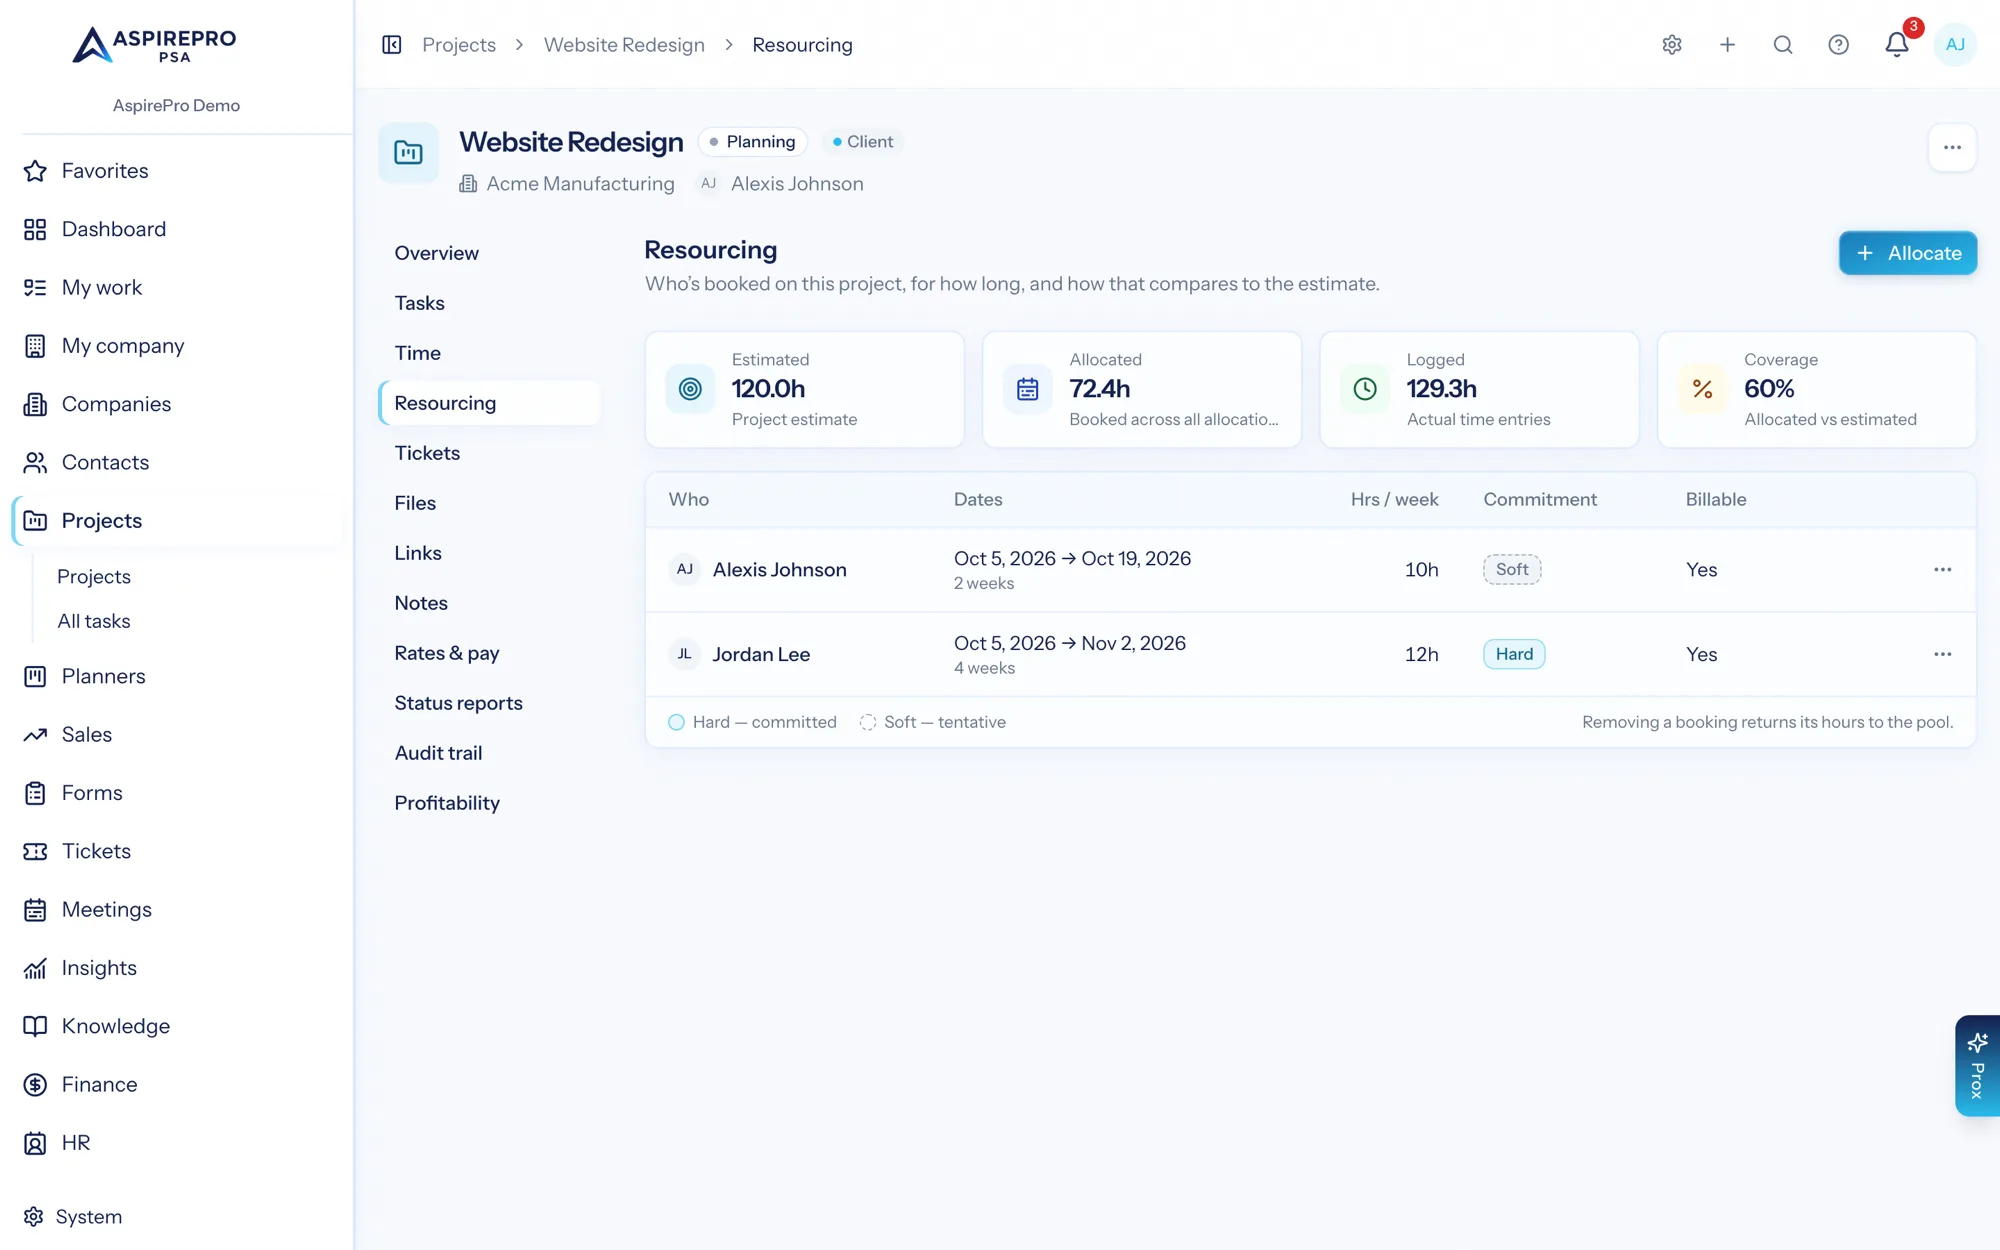Image resolution: width=2000 pixels, height=1250 pixels.
Task: Click the Favorites star icon in the sidebar
Action: 35,171
